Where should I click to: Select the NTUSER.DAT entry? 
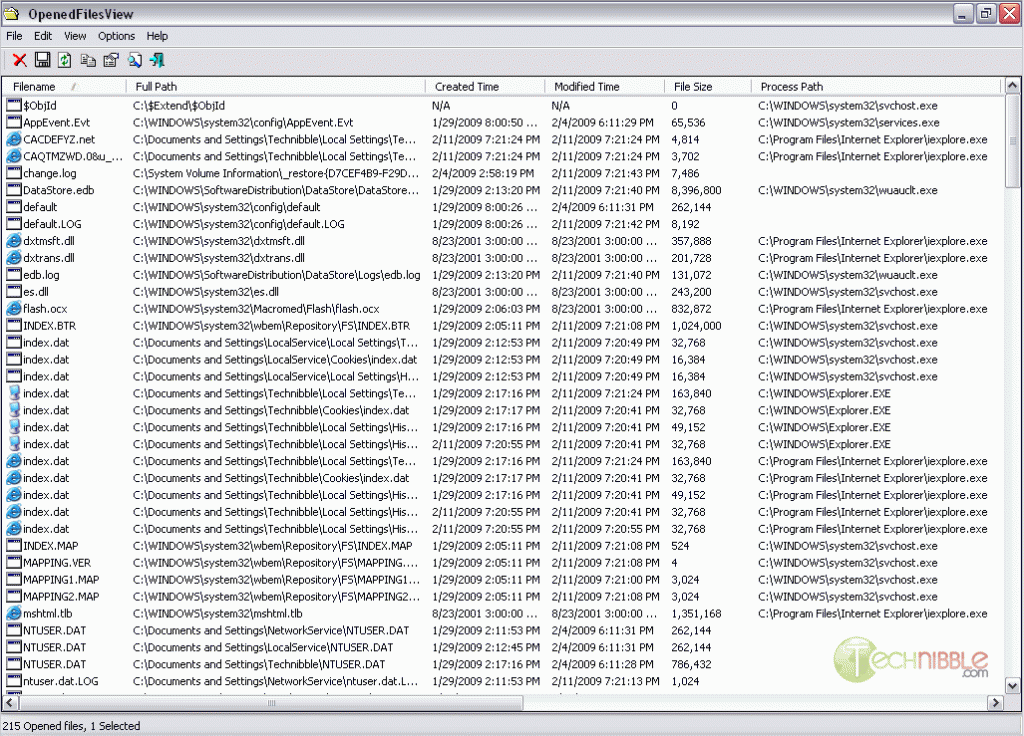57,630
